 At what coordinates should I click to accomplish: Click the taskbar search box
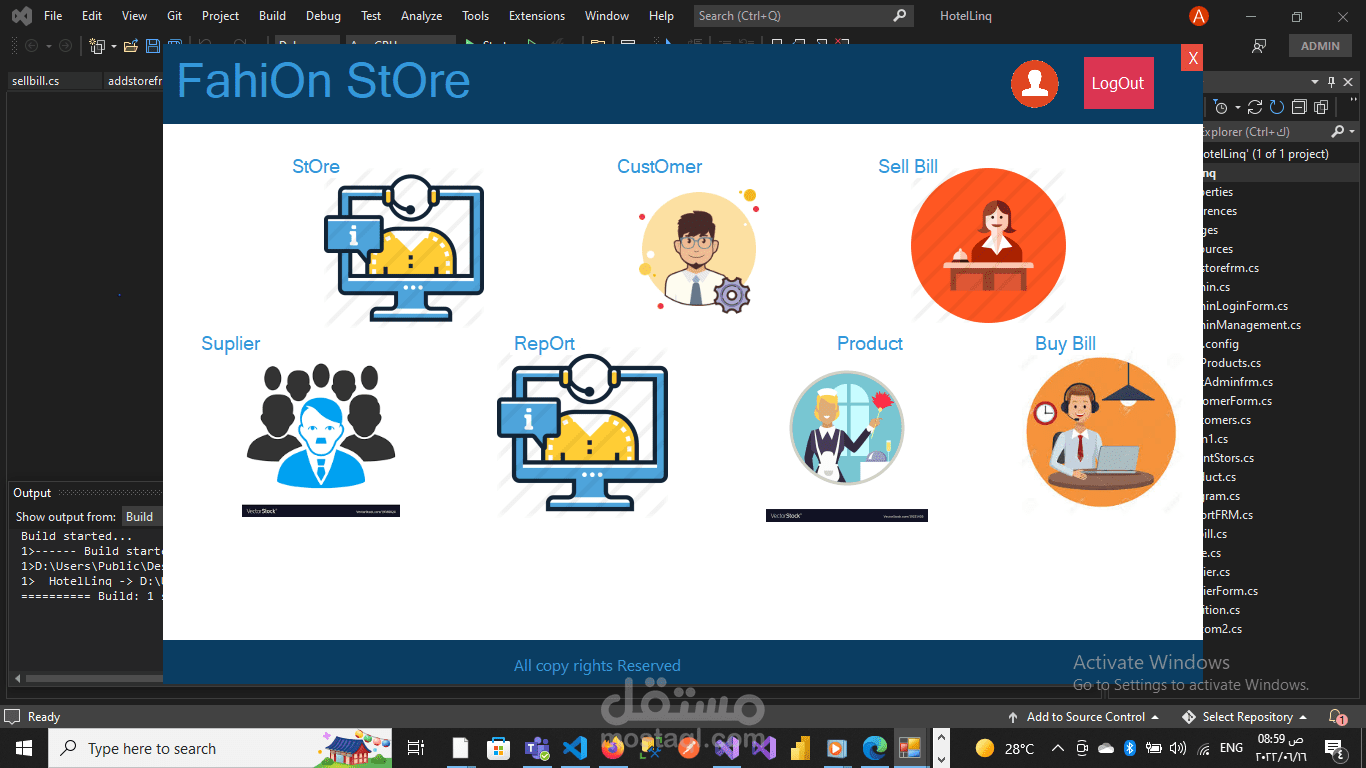tap(220, 748)
